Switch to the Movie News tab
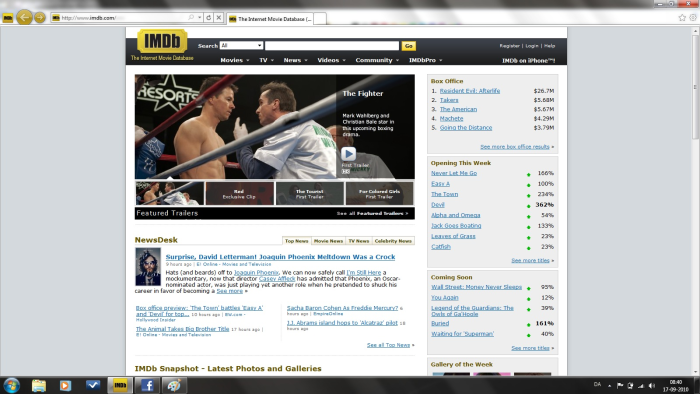 pos(328,241)
